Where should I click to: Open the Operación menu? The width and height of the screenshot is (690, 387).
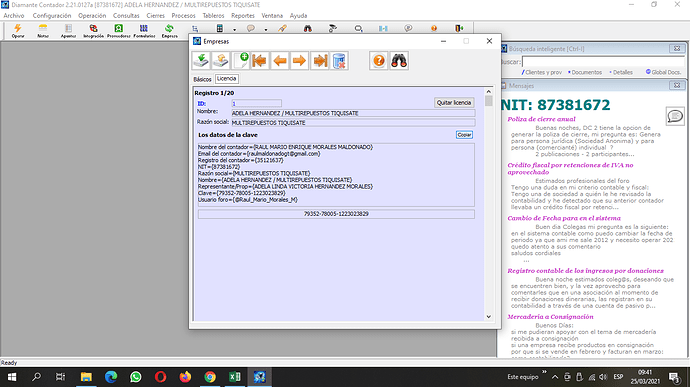coord(92,15)
